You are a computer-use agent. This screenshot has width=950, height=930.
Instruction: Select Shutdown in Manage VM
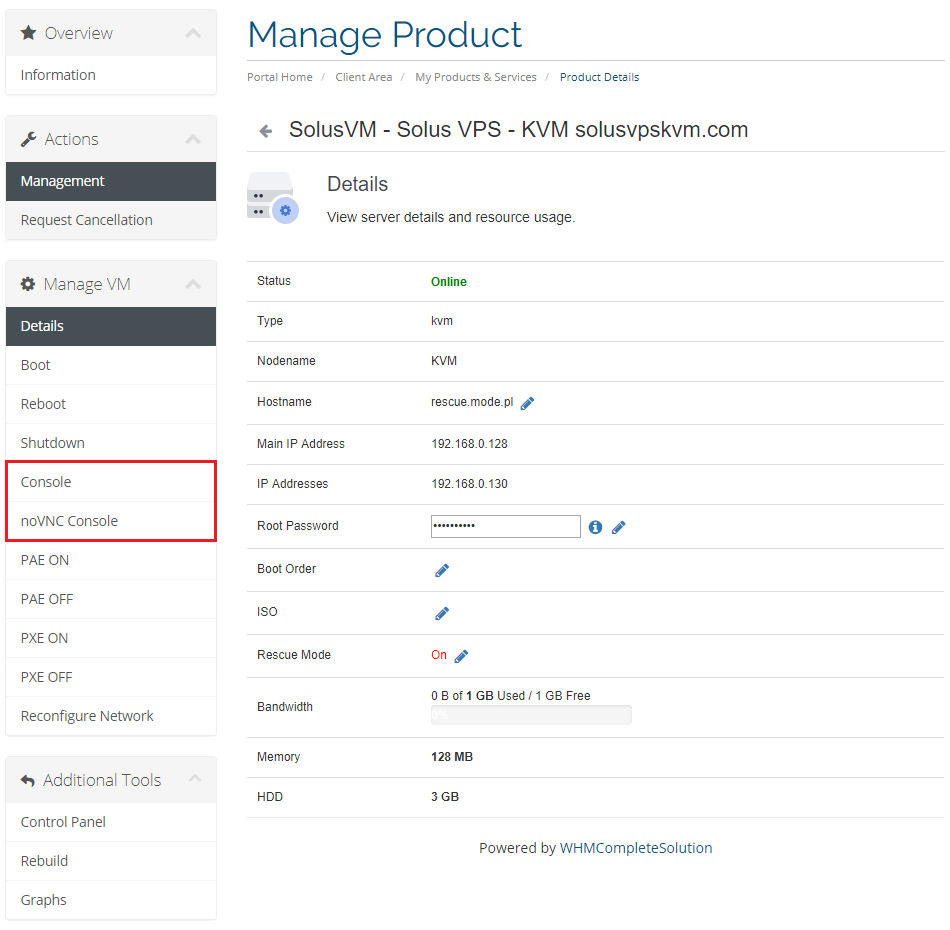tap(111, 443)
